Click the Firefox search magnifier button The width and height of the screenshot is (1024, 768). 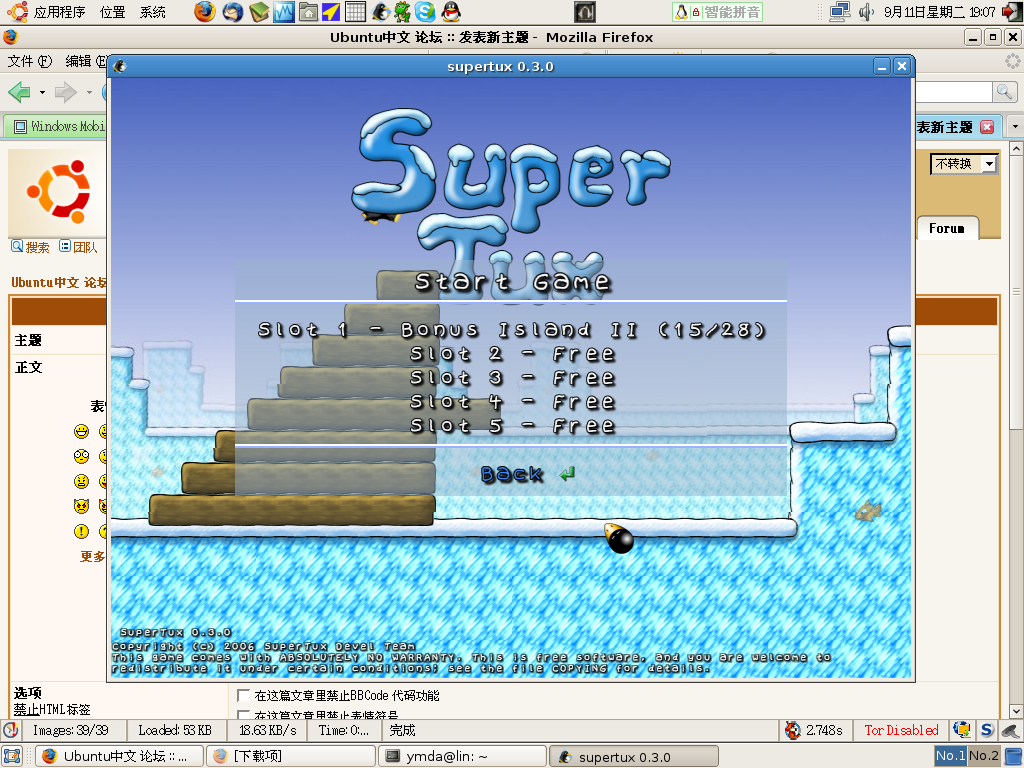tap(1004, 92)
